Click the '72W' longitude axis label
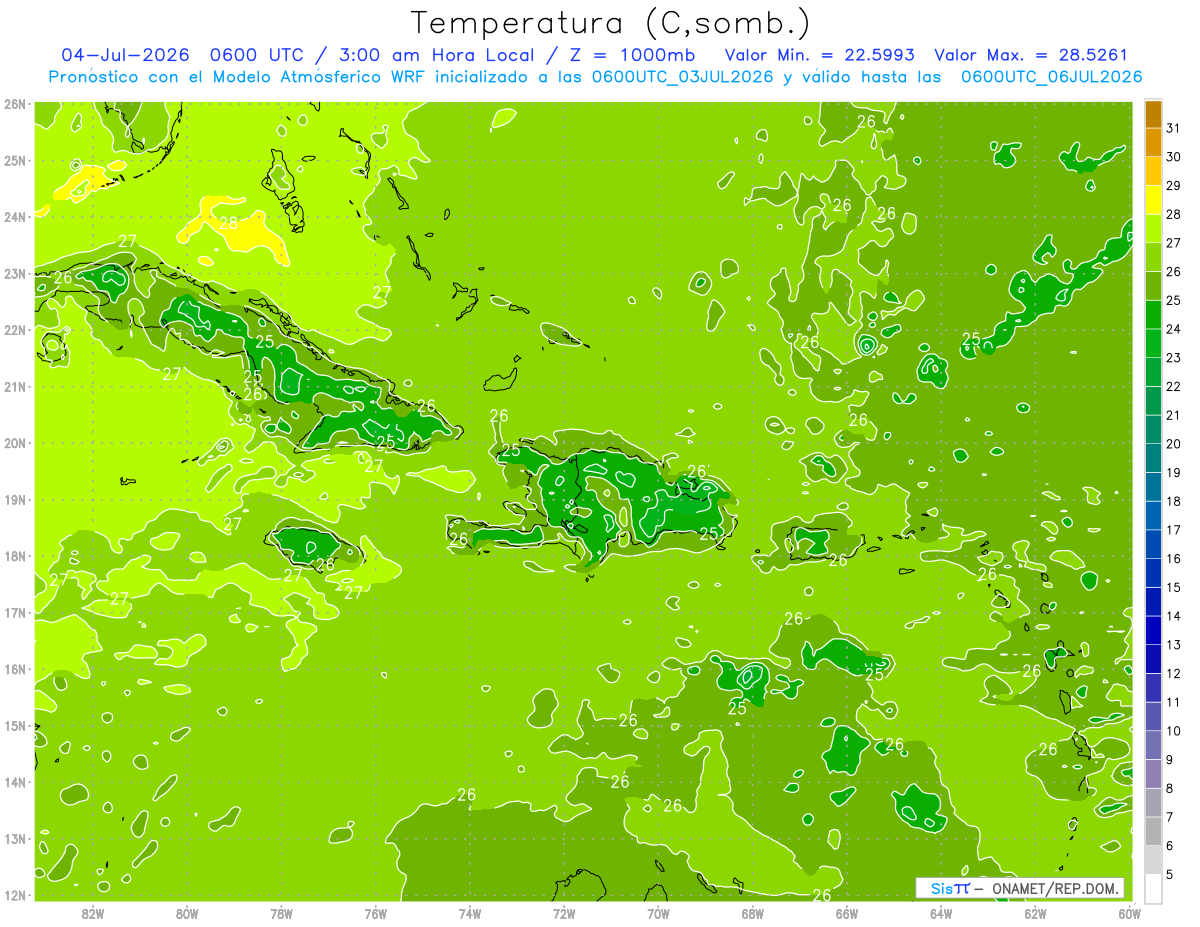1200x927 pixels. click(564, 912)
